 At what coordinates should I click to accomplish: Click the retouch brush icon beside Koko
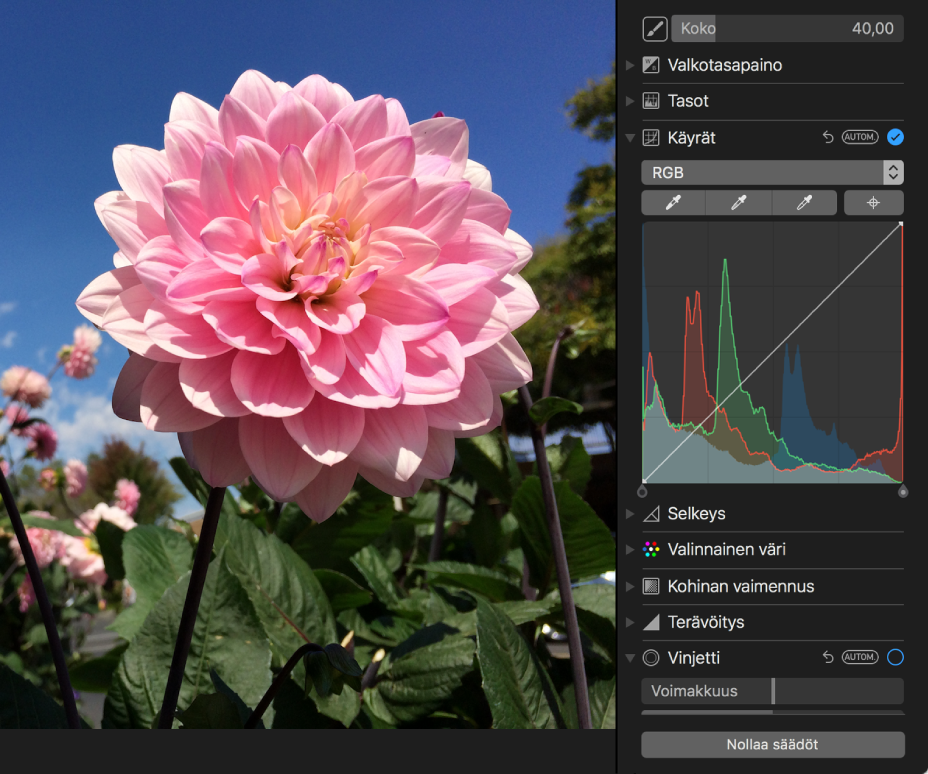655,29
